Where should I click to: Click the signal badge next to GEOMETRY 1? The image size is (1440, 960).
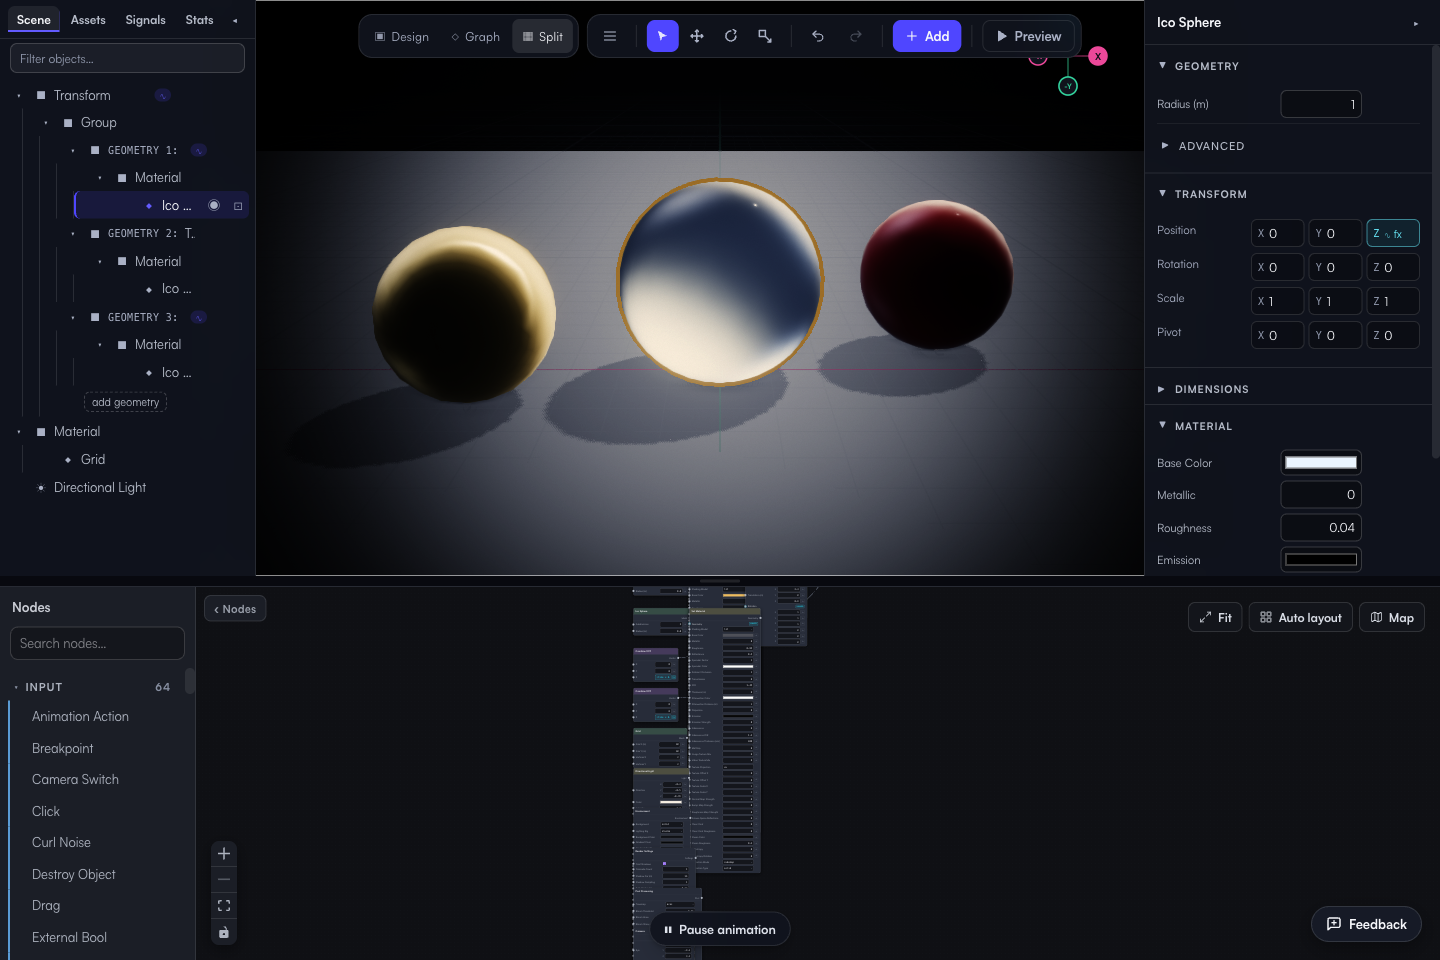(199, 150)
